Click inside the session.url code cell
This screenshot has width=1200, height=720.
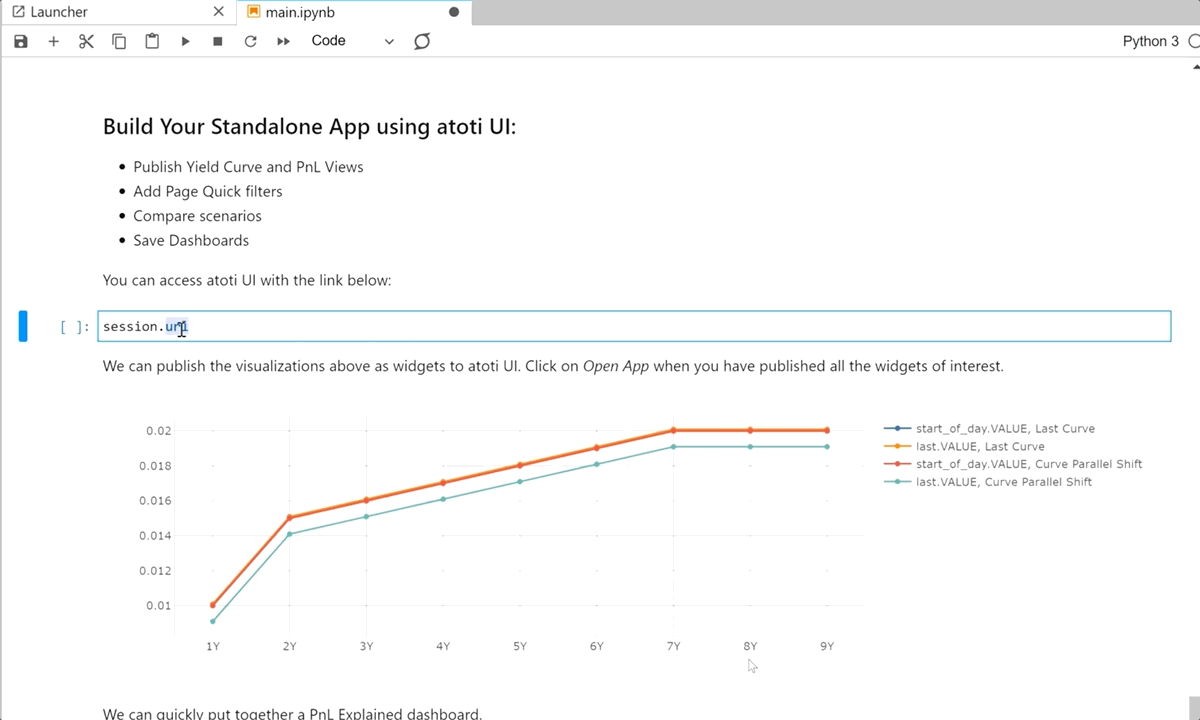tap(600, 327)
